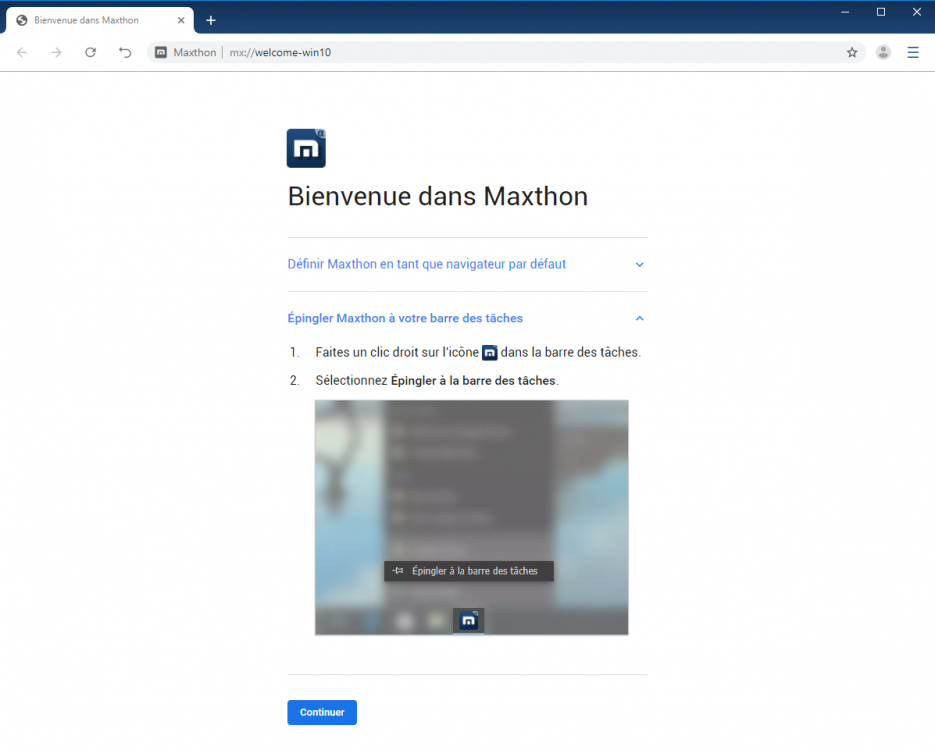
Task: Click the undo closed tab icon
Action: (x=124, y=52)
